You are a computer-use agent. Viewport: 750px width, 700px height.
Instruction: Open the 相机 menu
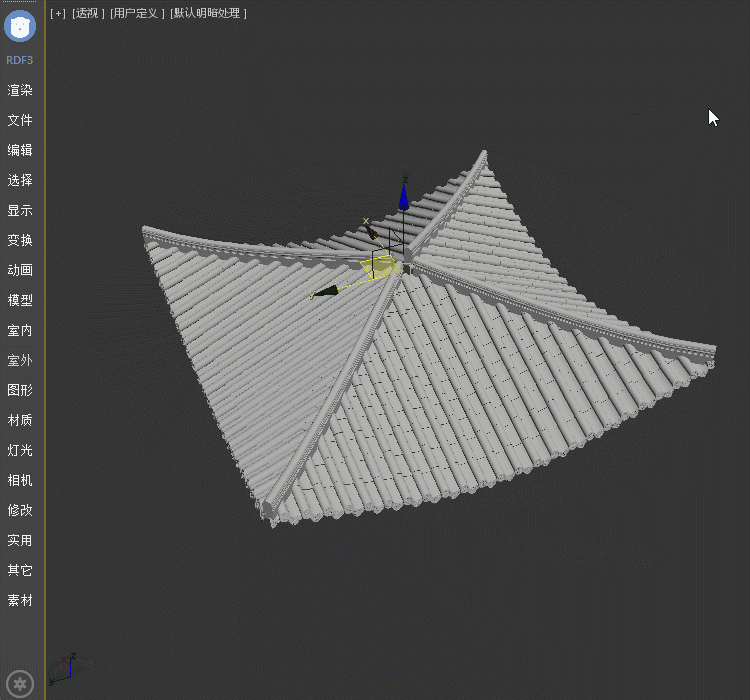click(x=20, y=480)
